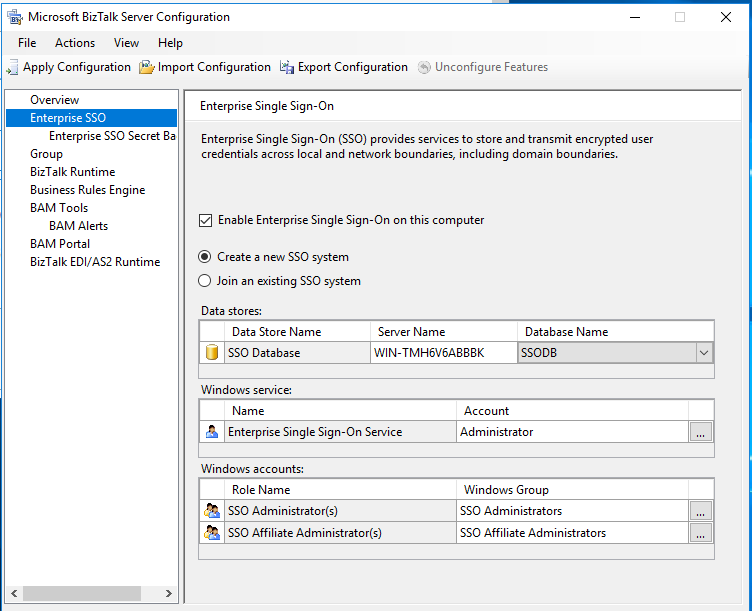Click the Database Name column header
The image size is (752, 611).
[616, 332]
